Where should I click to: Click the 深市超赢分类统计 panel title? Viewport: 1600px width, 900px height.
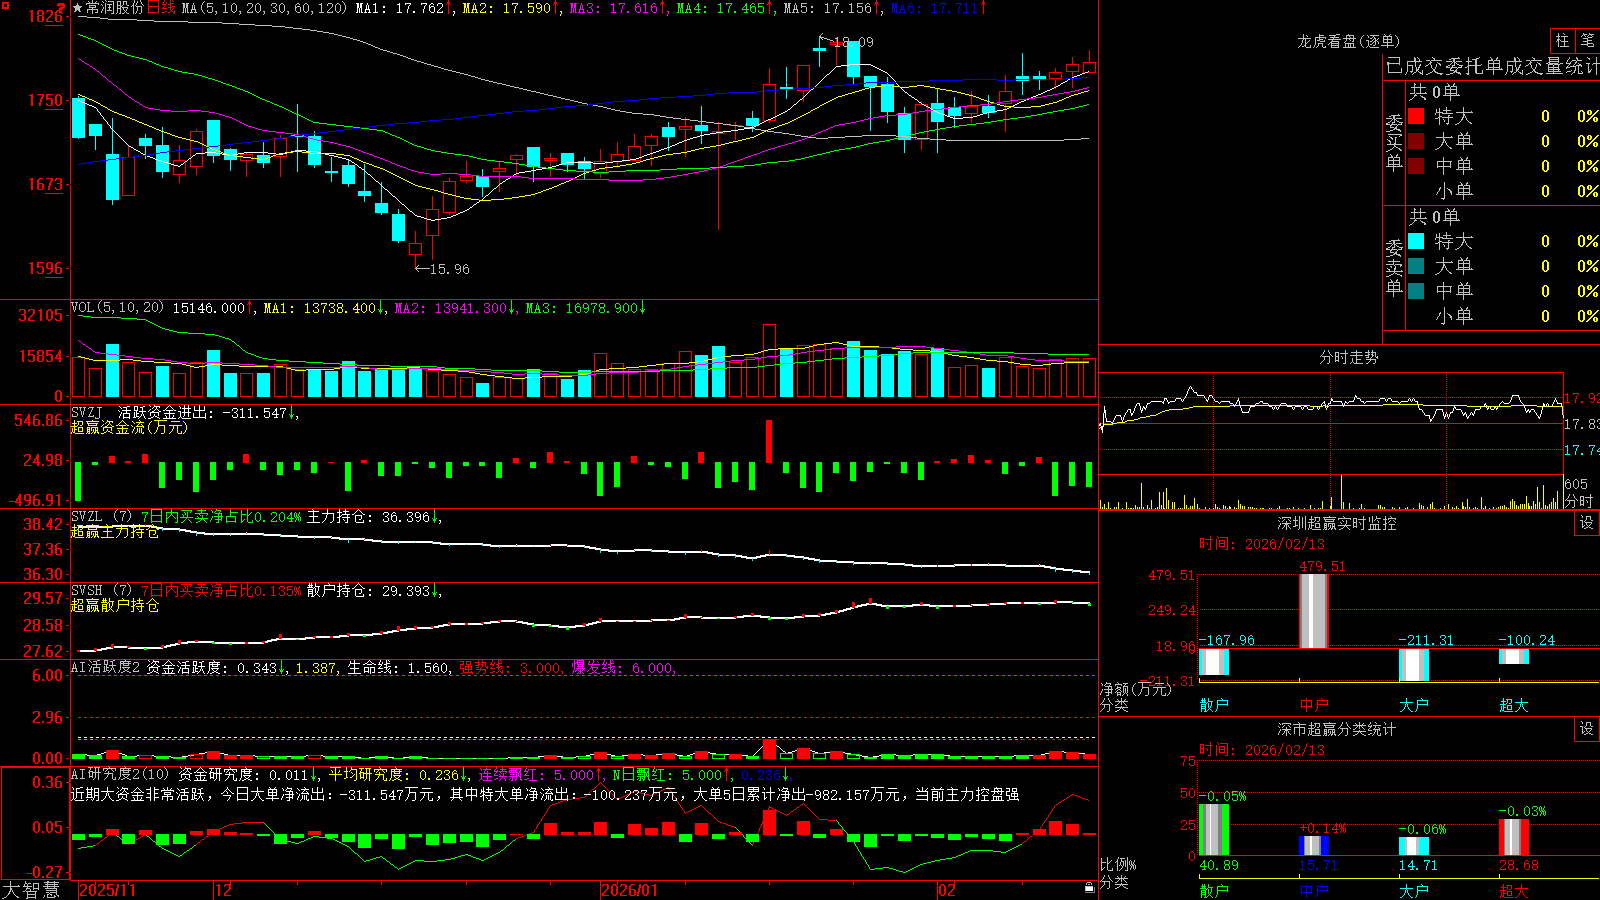(x=1337, y=729)
